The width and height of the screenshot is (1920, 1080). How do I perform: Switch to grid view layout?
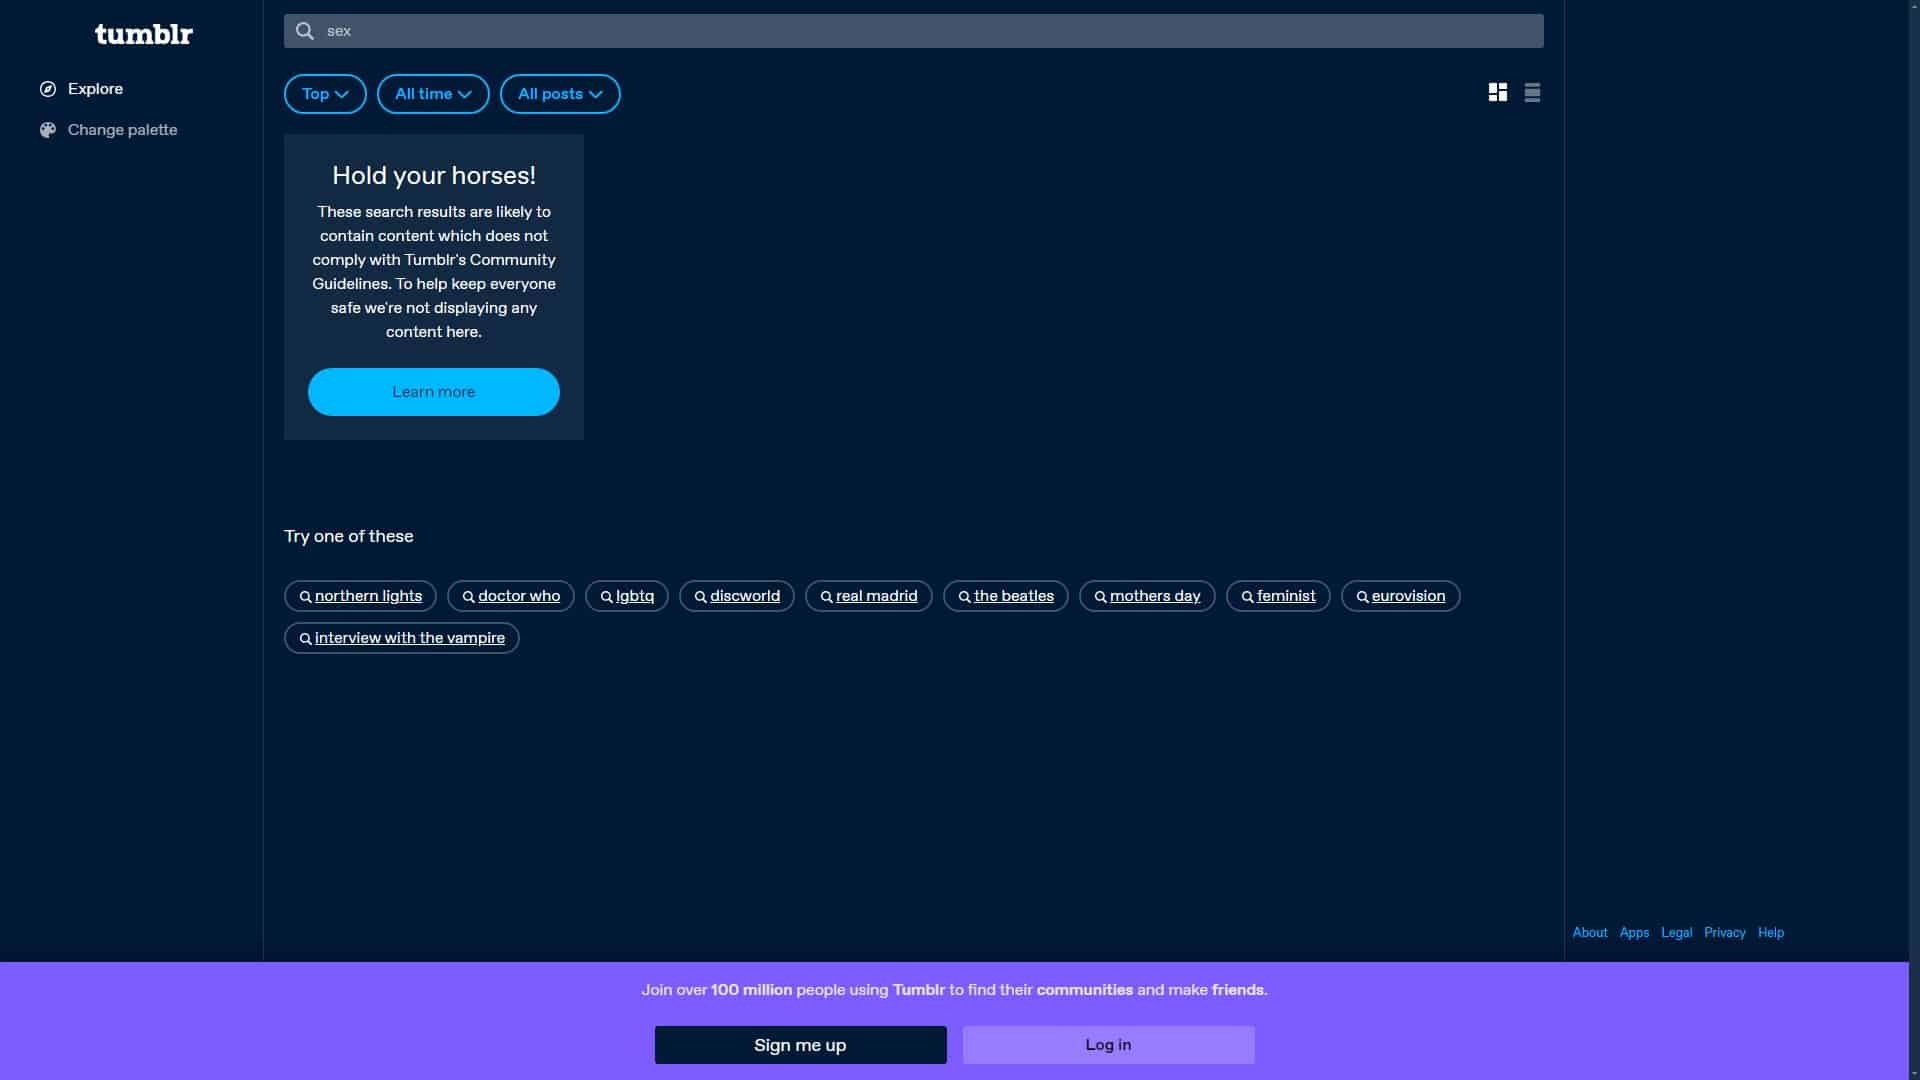pyautogui.click(x=1497, y=93)
